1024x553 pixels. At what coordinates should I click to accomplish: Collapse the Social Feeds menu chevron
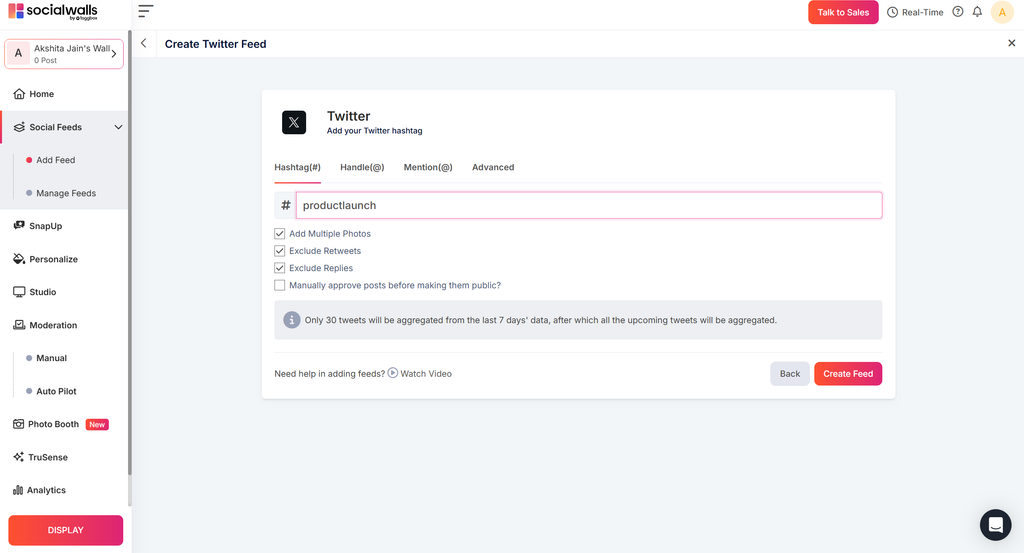click(118, 127)
